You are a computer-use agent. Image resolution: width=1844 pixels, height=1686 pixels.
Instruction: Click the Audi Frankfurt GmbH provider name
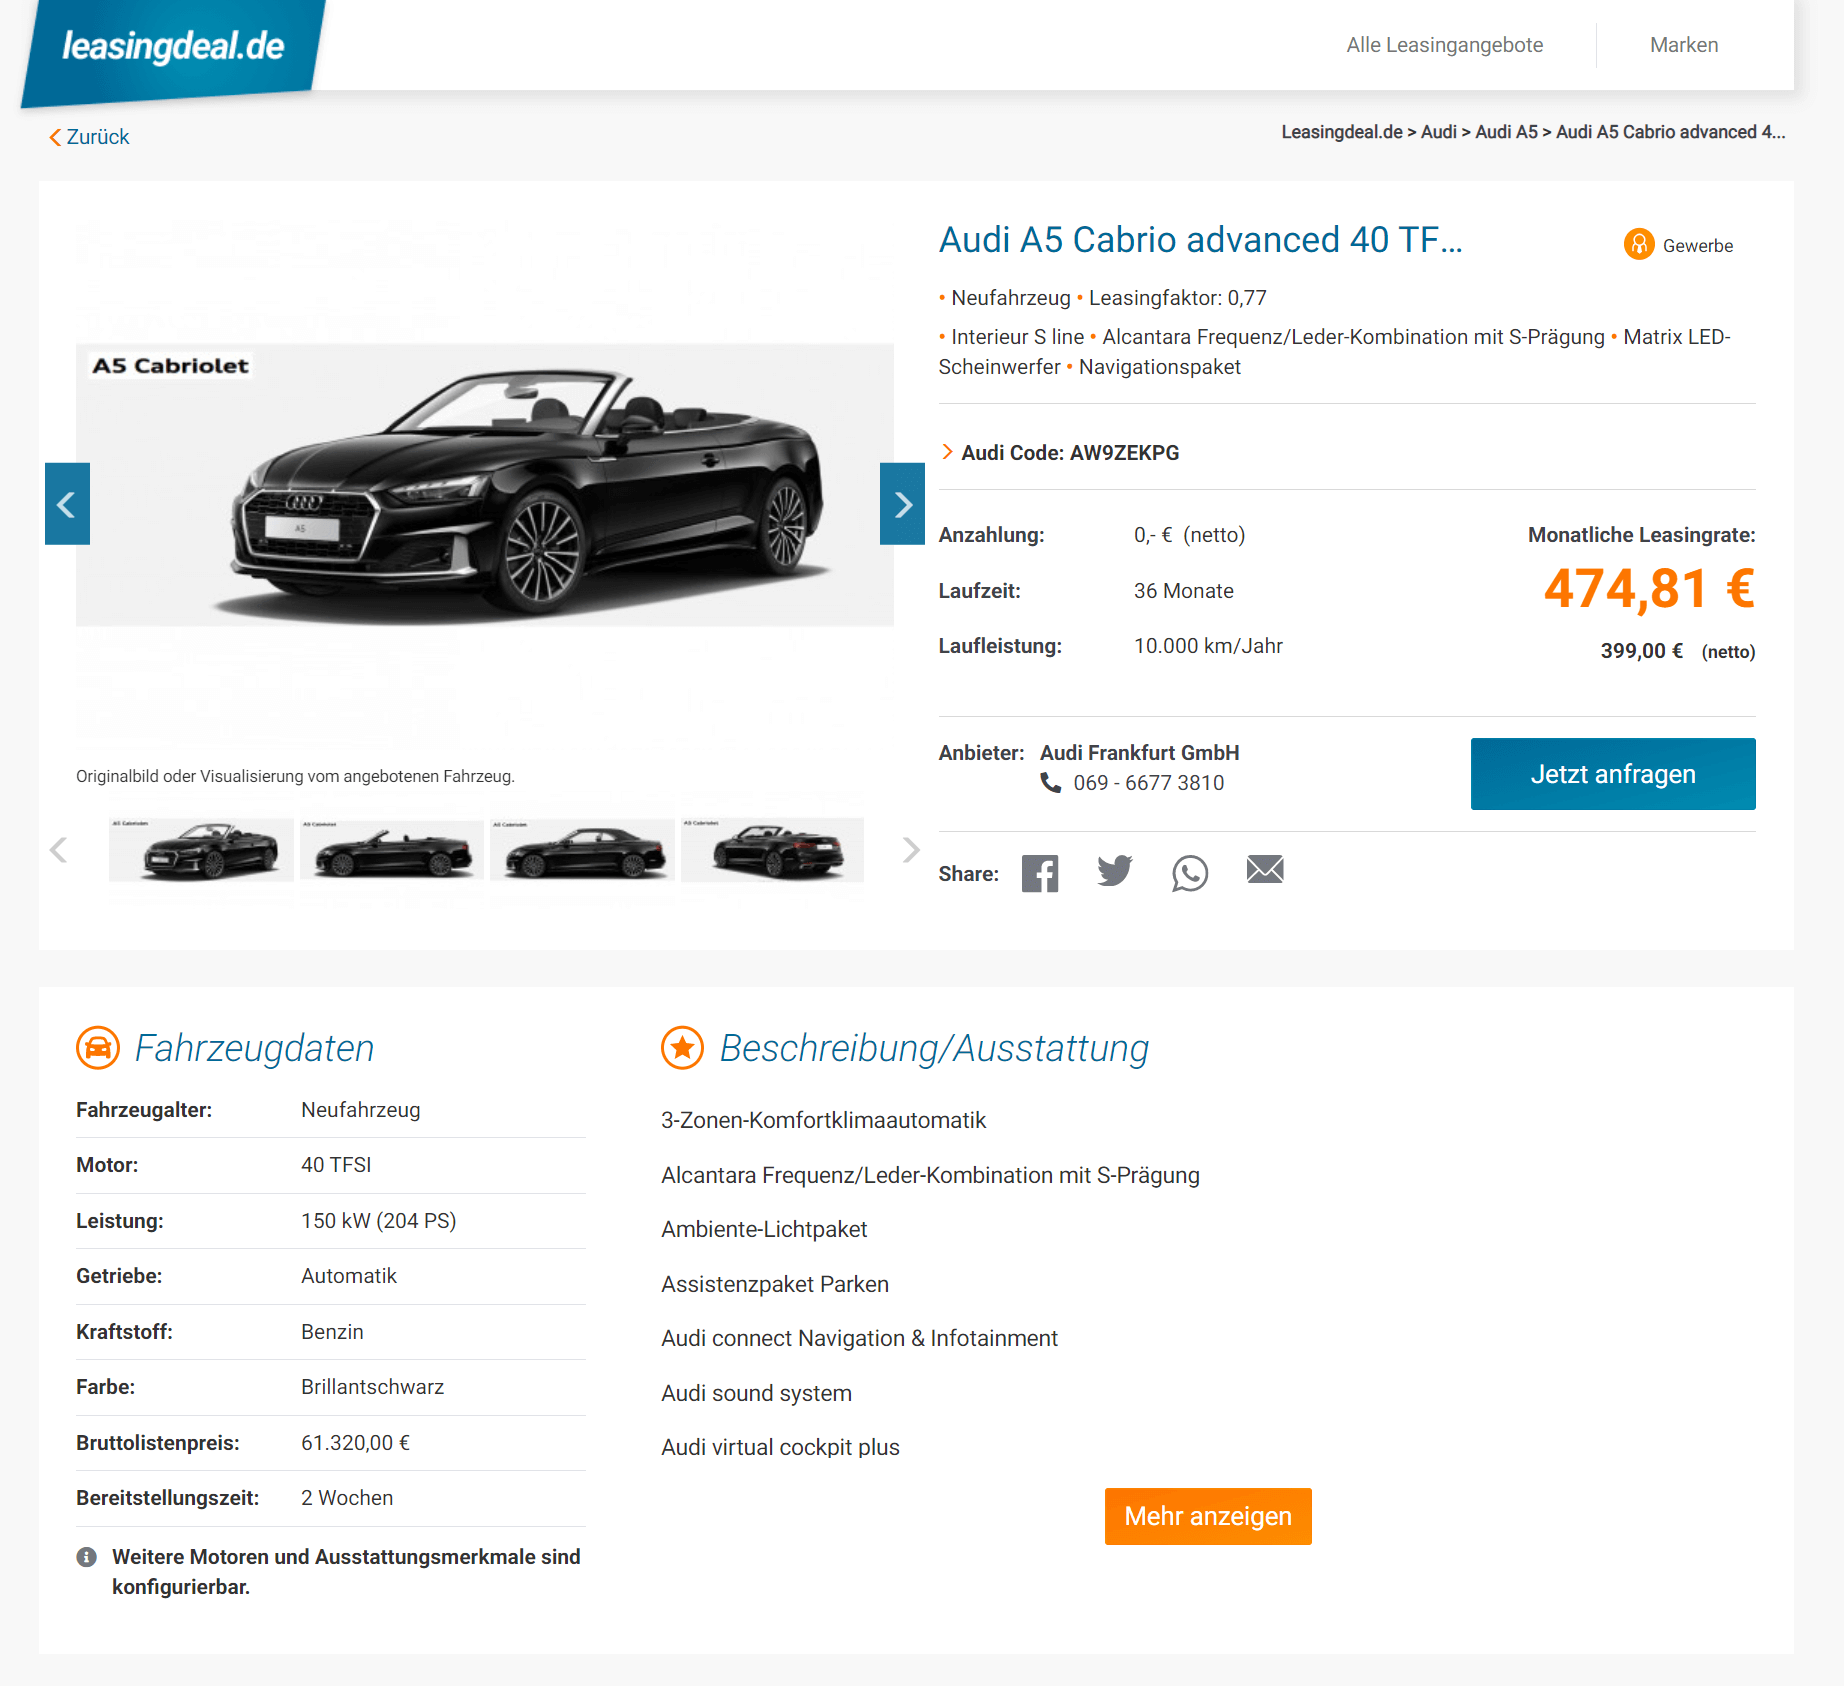pyautogui.click(x=1140, y=753)
